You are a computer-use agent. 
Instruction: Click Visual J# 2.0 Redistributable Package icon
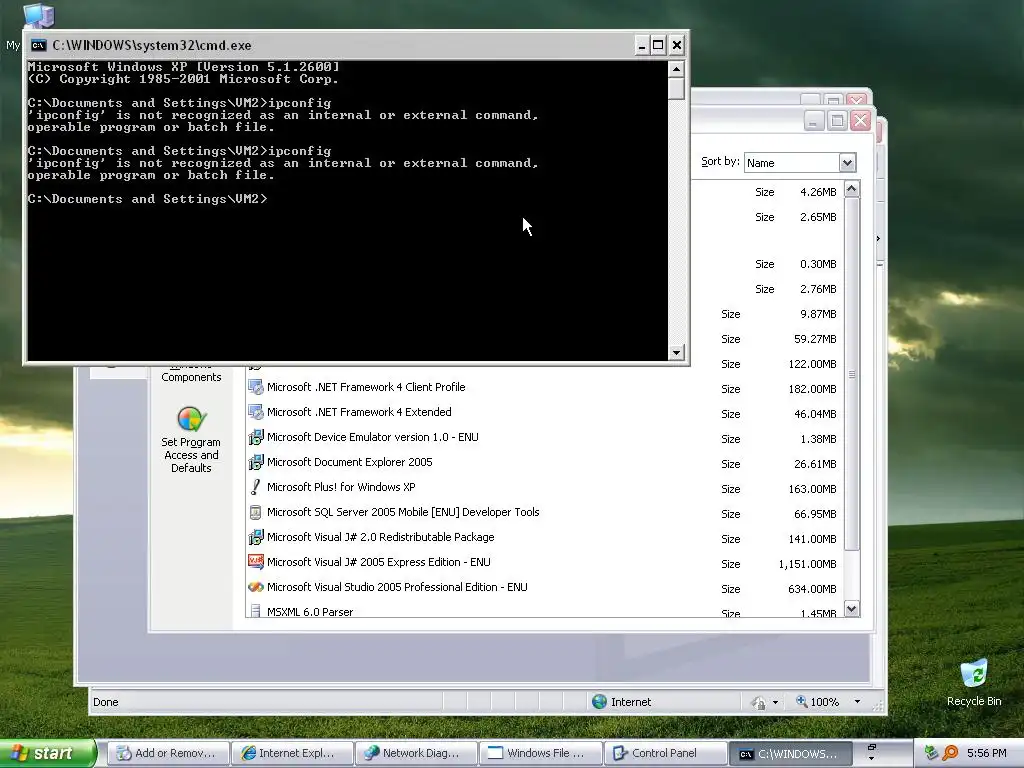[x=255, y=537]
